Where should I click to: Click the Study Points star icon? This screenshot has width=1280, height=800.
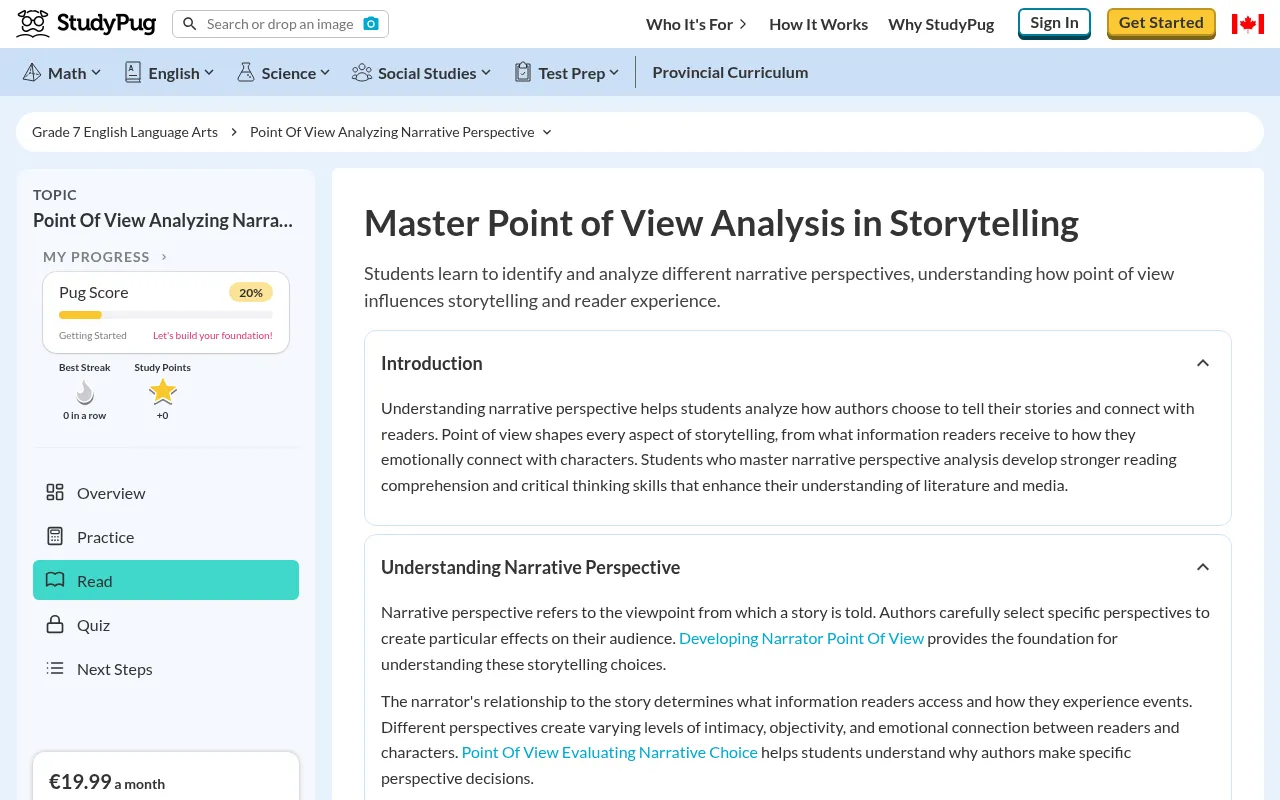(162, 391)
